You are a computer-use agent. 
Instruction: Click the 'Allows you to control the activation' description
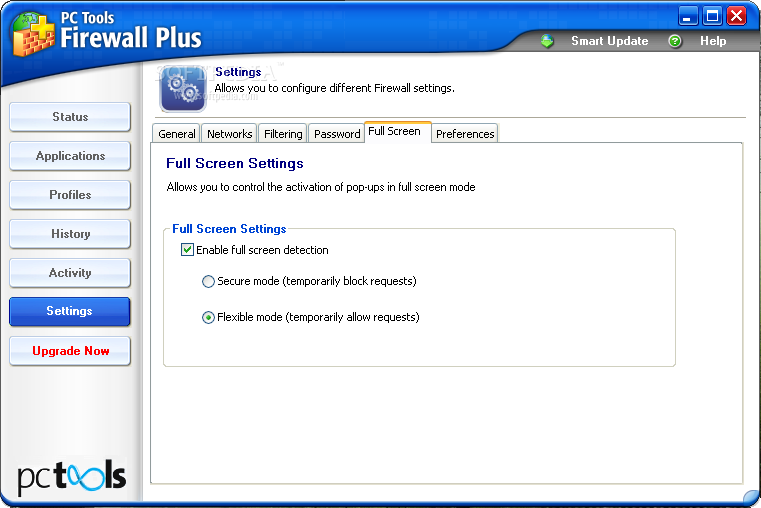click(x=321, y=187)
